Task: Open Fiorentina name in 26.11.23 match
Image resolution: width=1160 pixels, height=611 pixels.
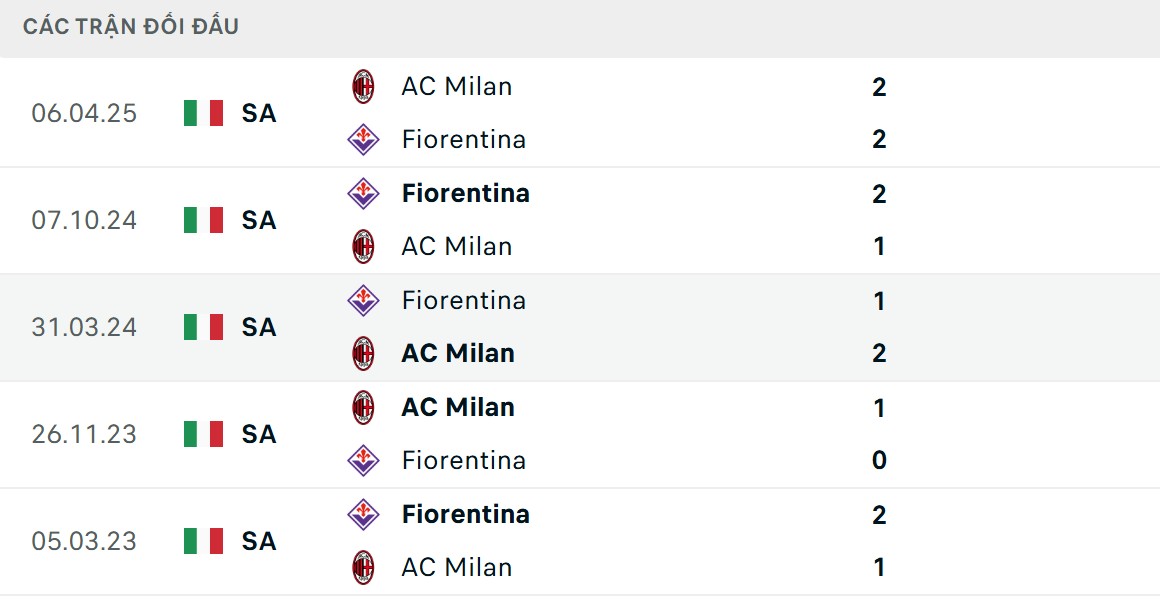Action: [463, 460]
